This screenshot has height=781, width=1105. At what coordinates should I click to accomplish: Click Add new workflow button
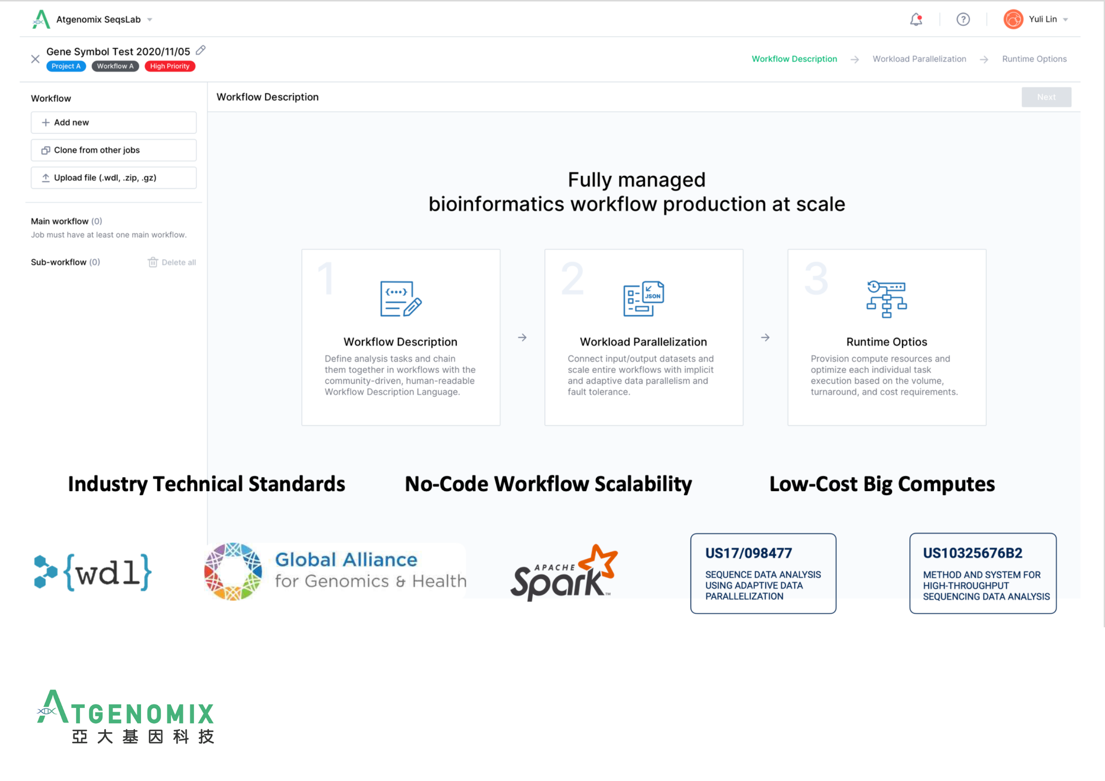pos(113,123)
